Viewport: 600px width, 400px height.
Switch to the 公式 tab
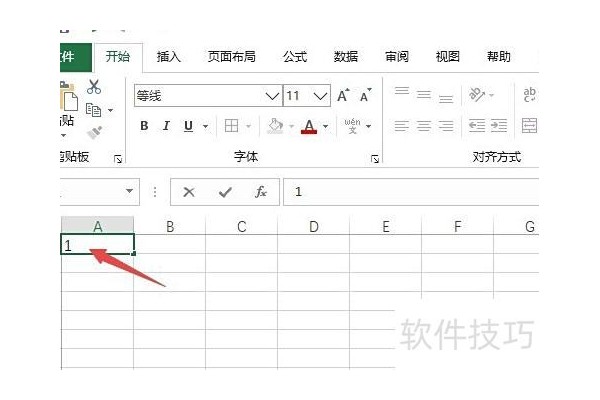pyautogui.click(x=295, y=57)
